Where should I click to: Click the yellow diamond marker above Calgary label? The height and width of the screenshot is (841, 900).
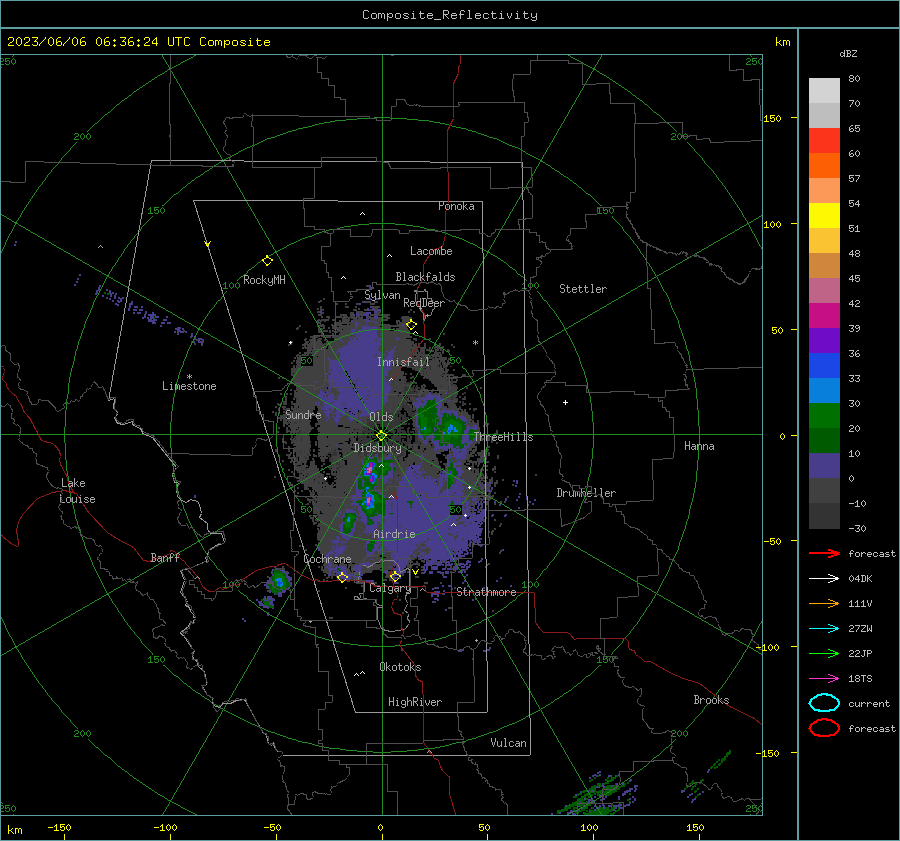(395, 576)
